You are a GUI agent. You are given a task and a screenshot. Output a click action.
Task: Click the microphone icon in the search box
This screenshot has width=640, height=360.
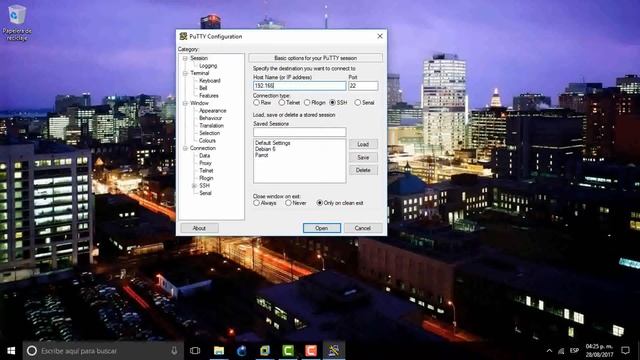pyautogui.click(x=174, y=351)
